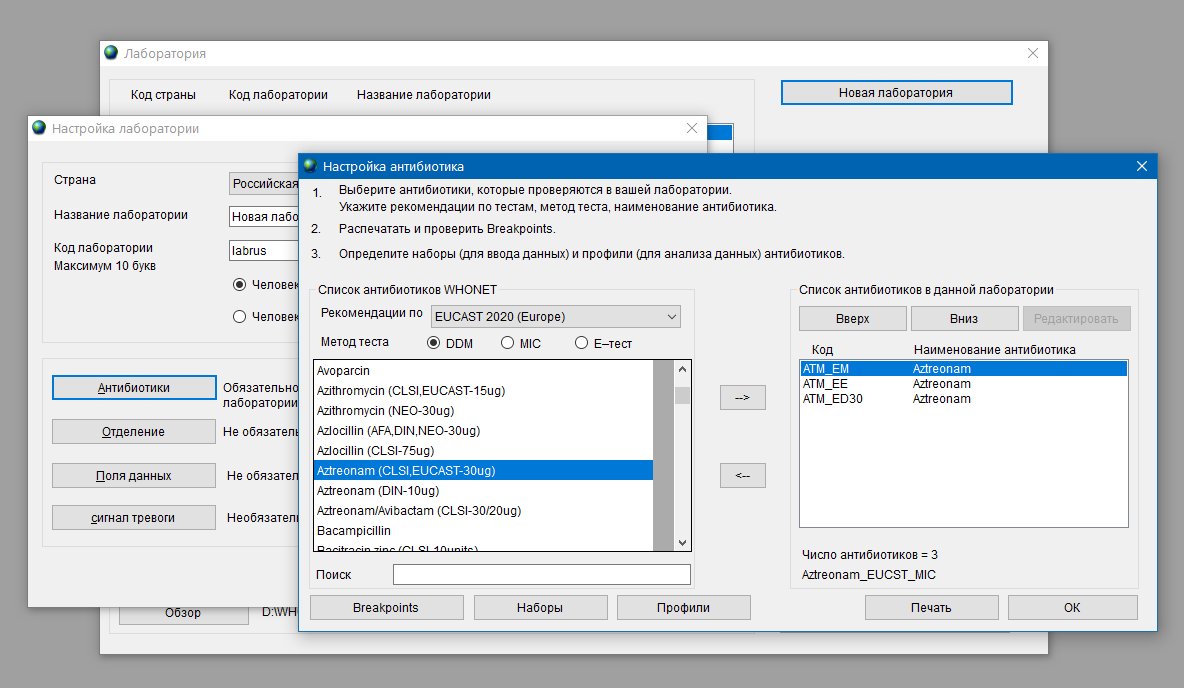Click the Печать button
Screen dimensions: 1184x688
931,608
